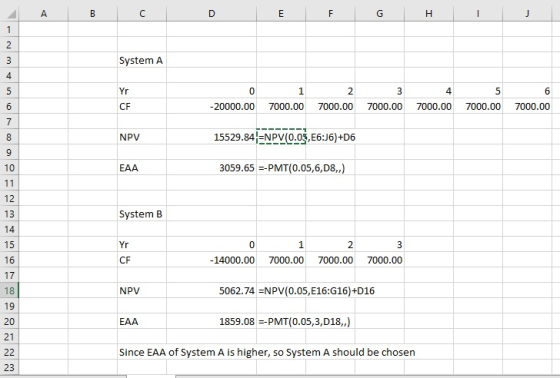Image resolution: width=560 pixels, height=378 pixels.
Task: Click cell F16 with 7000.00
Action: pos(330,260)
